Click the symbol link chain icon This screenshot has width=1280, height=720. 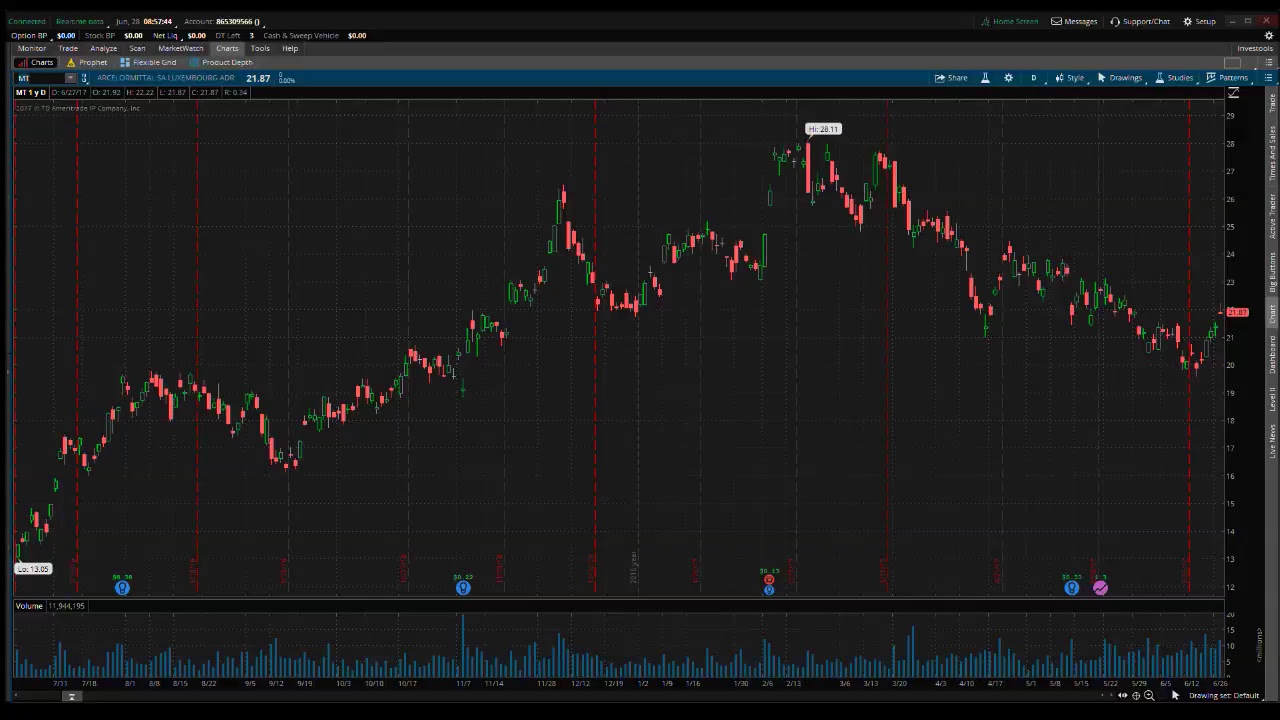click(85, 78)
